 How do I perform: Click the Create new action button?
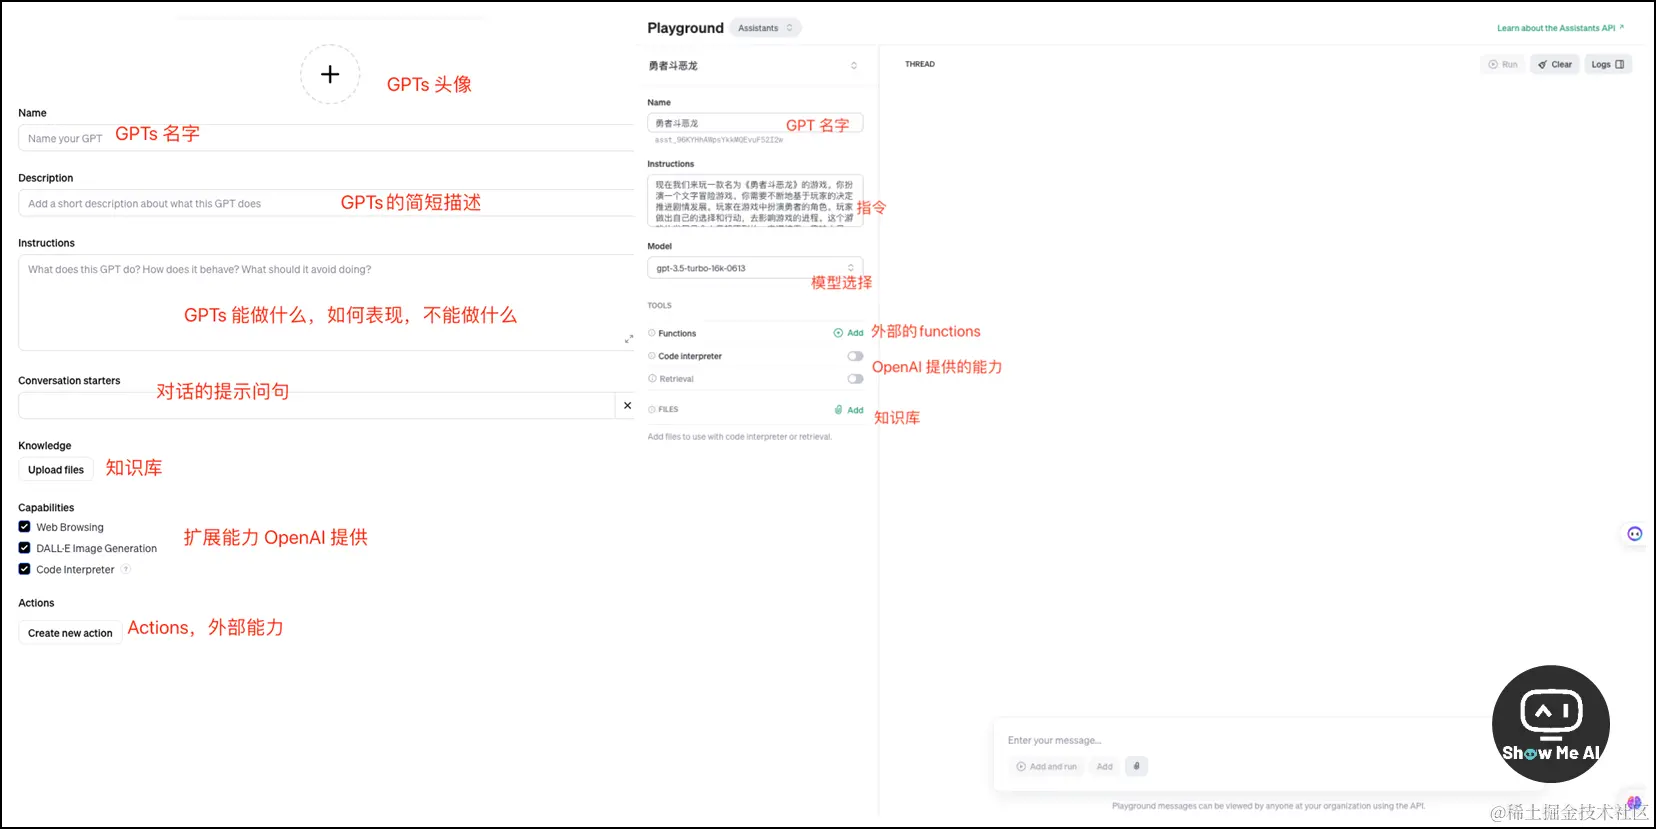[x=70, y=633]
